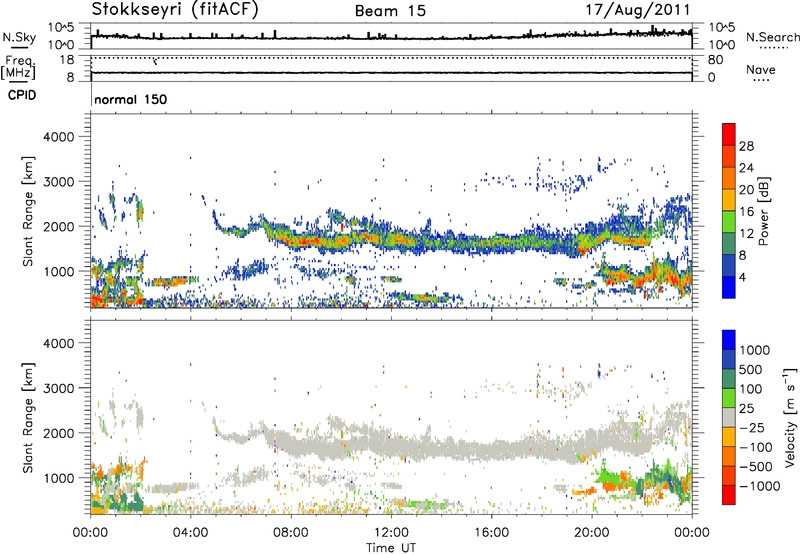Click the 'Slant Range [km]' label of Power panel
800x554 pixels.
[28, 211]
